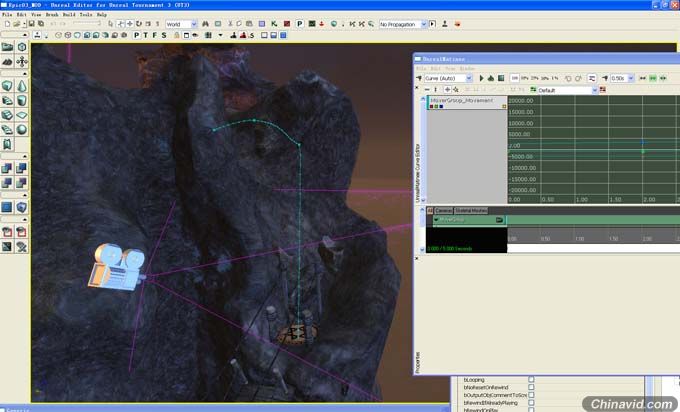The width and height of the screenshot is (680, 412).
Task: Toggle the red curve button on MoverGroup_Movement
Action: (x=432, y=106)
